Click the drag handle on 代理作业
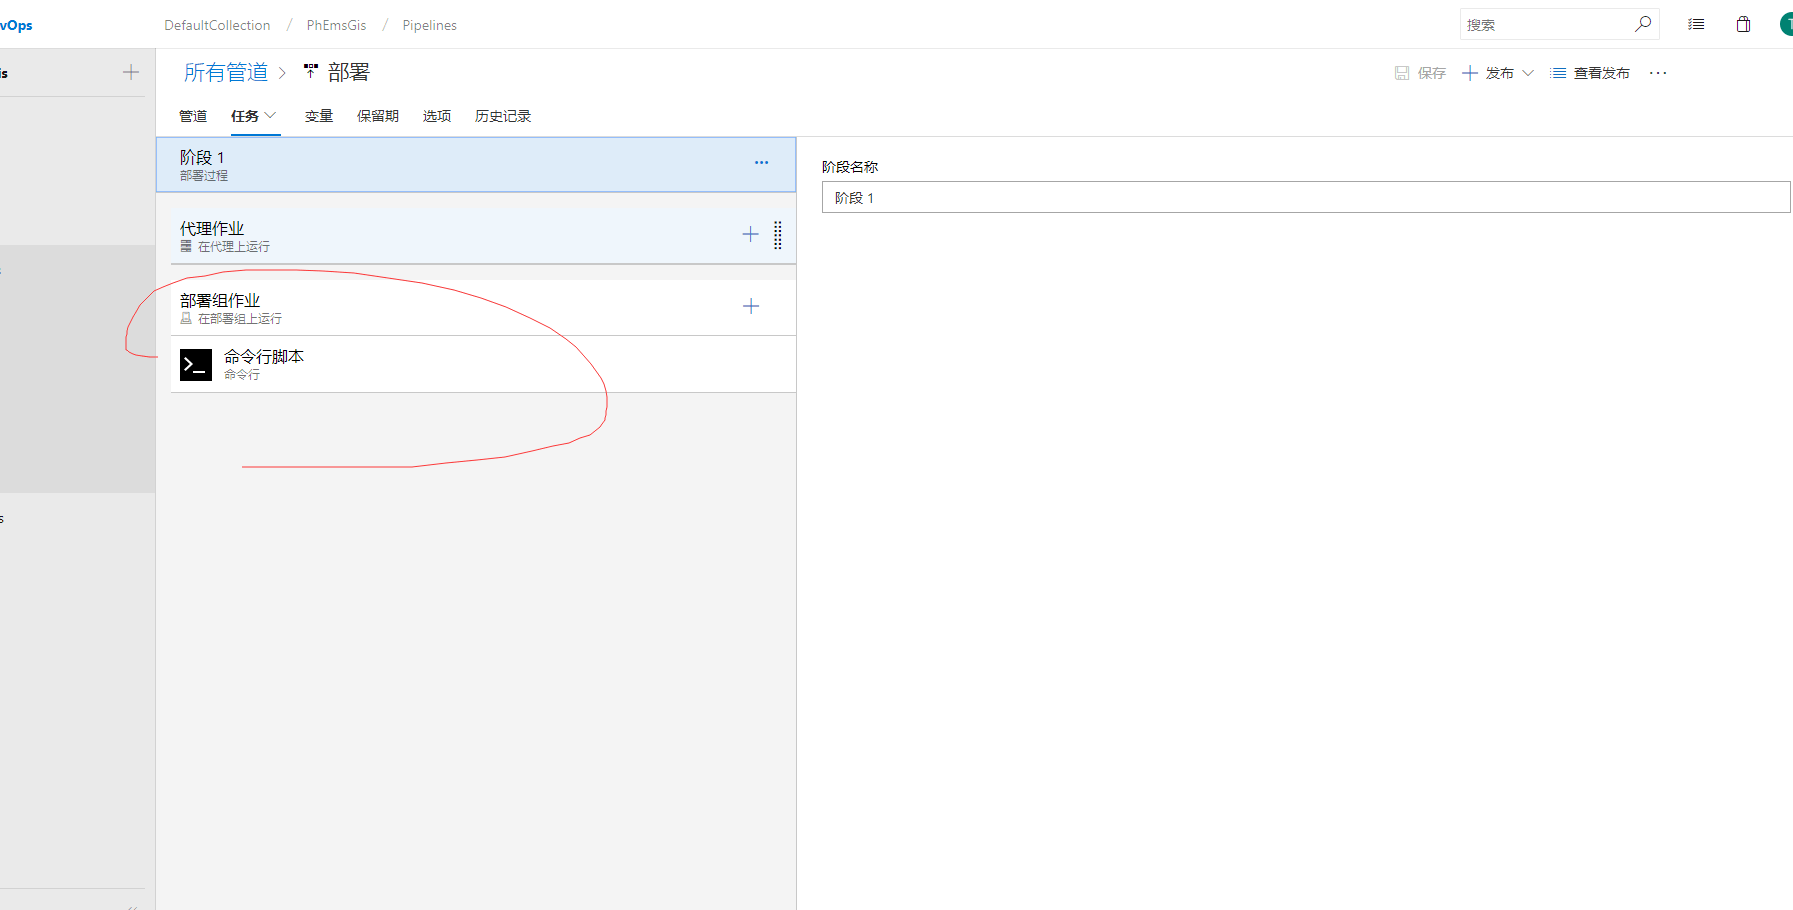This screenshot has height=910, width=1793. [778, 235]
